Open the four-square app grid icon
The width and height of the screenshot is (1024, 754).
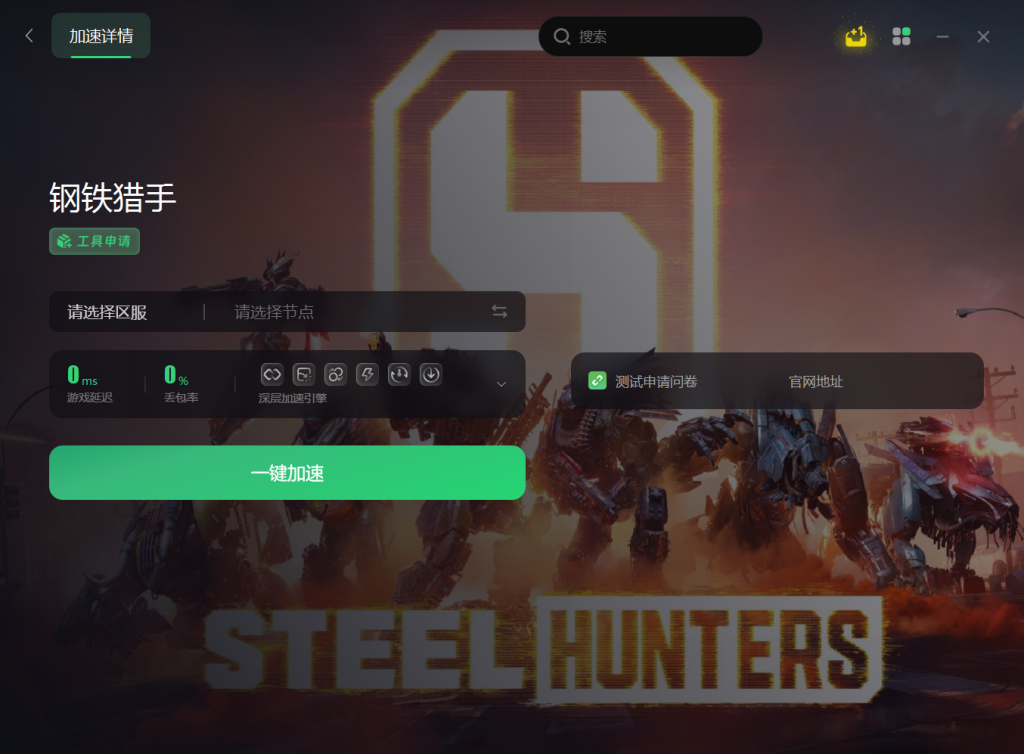(901, 37)
